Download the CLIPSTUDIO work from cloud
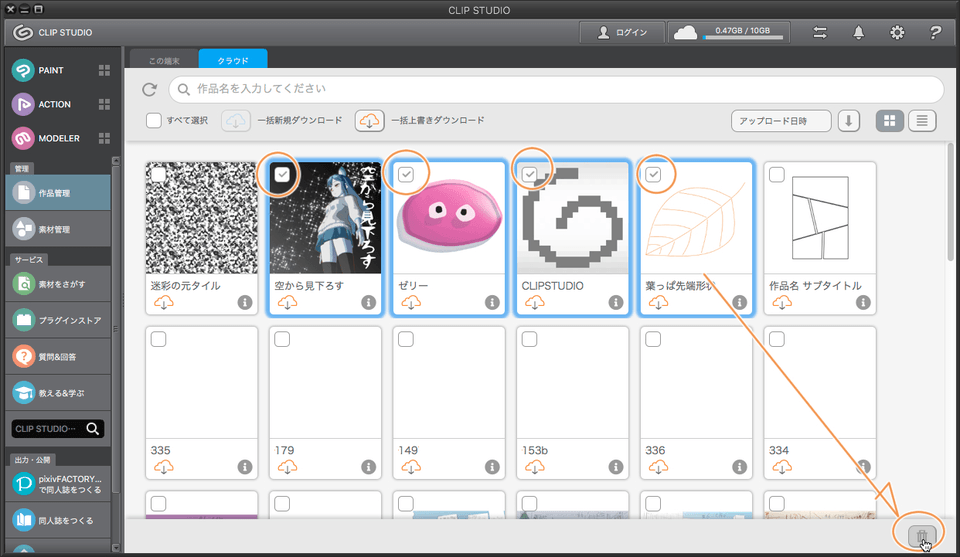960x557 pixels. coord(534,302)
